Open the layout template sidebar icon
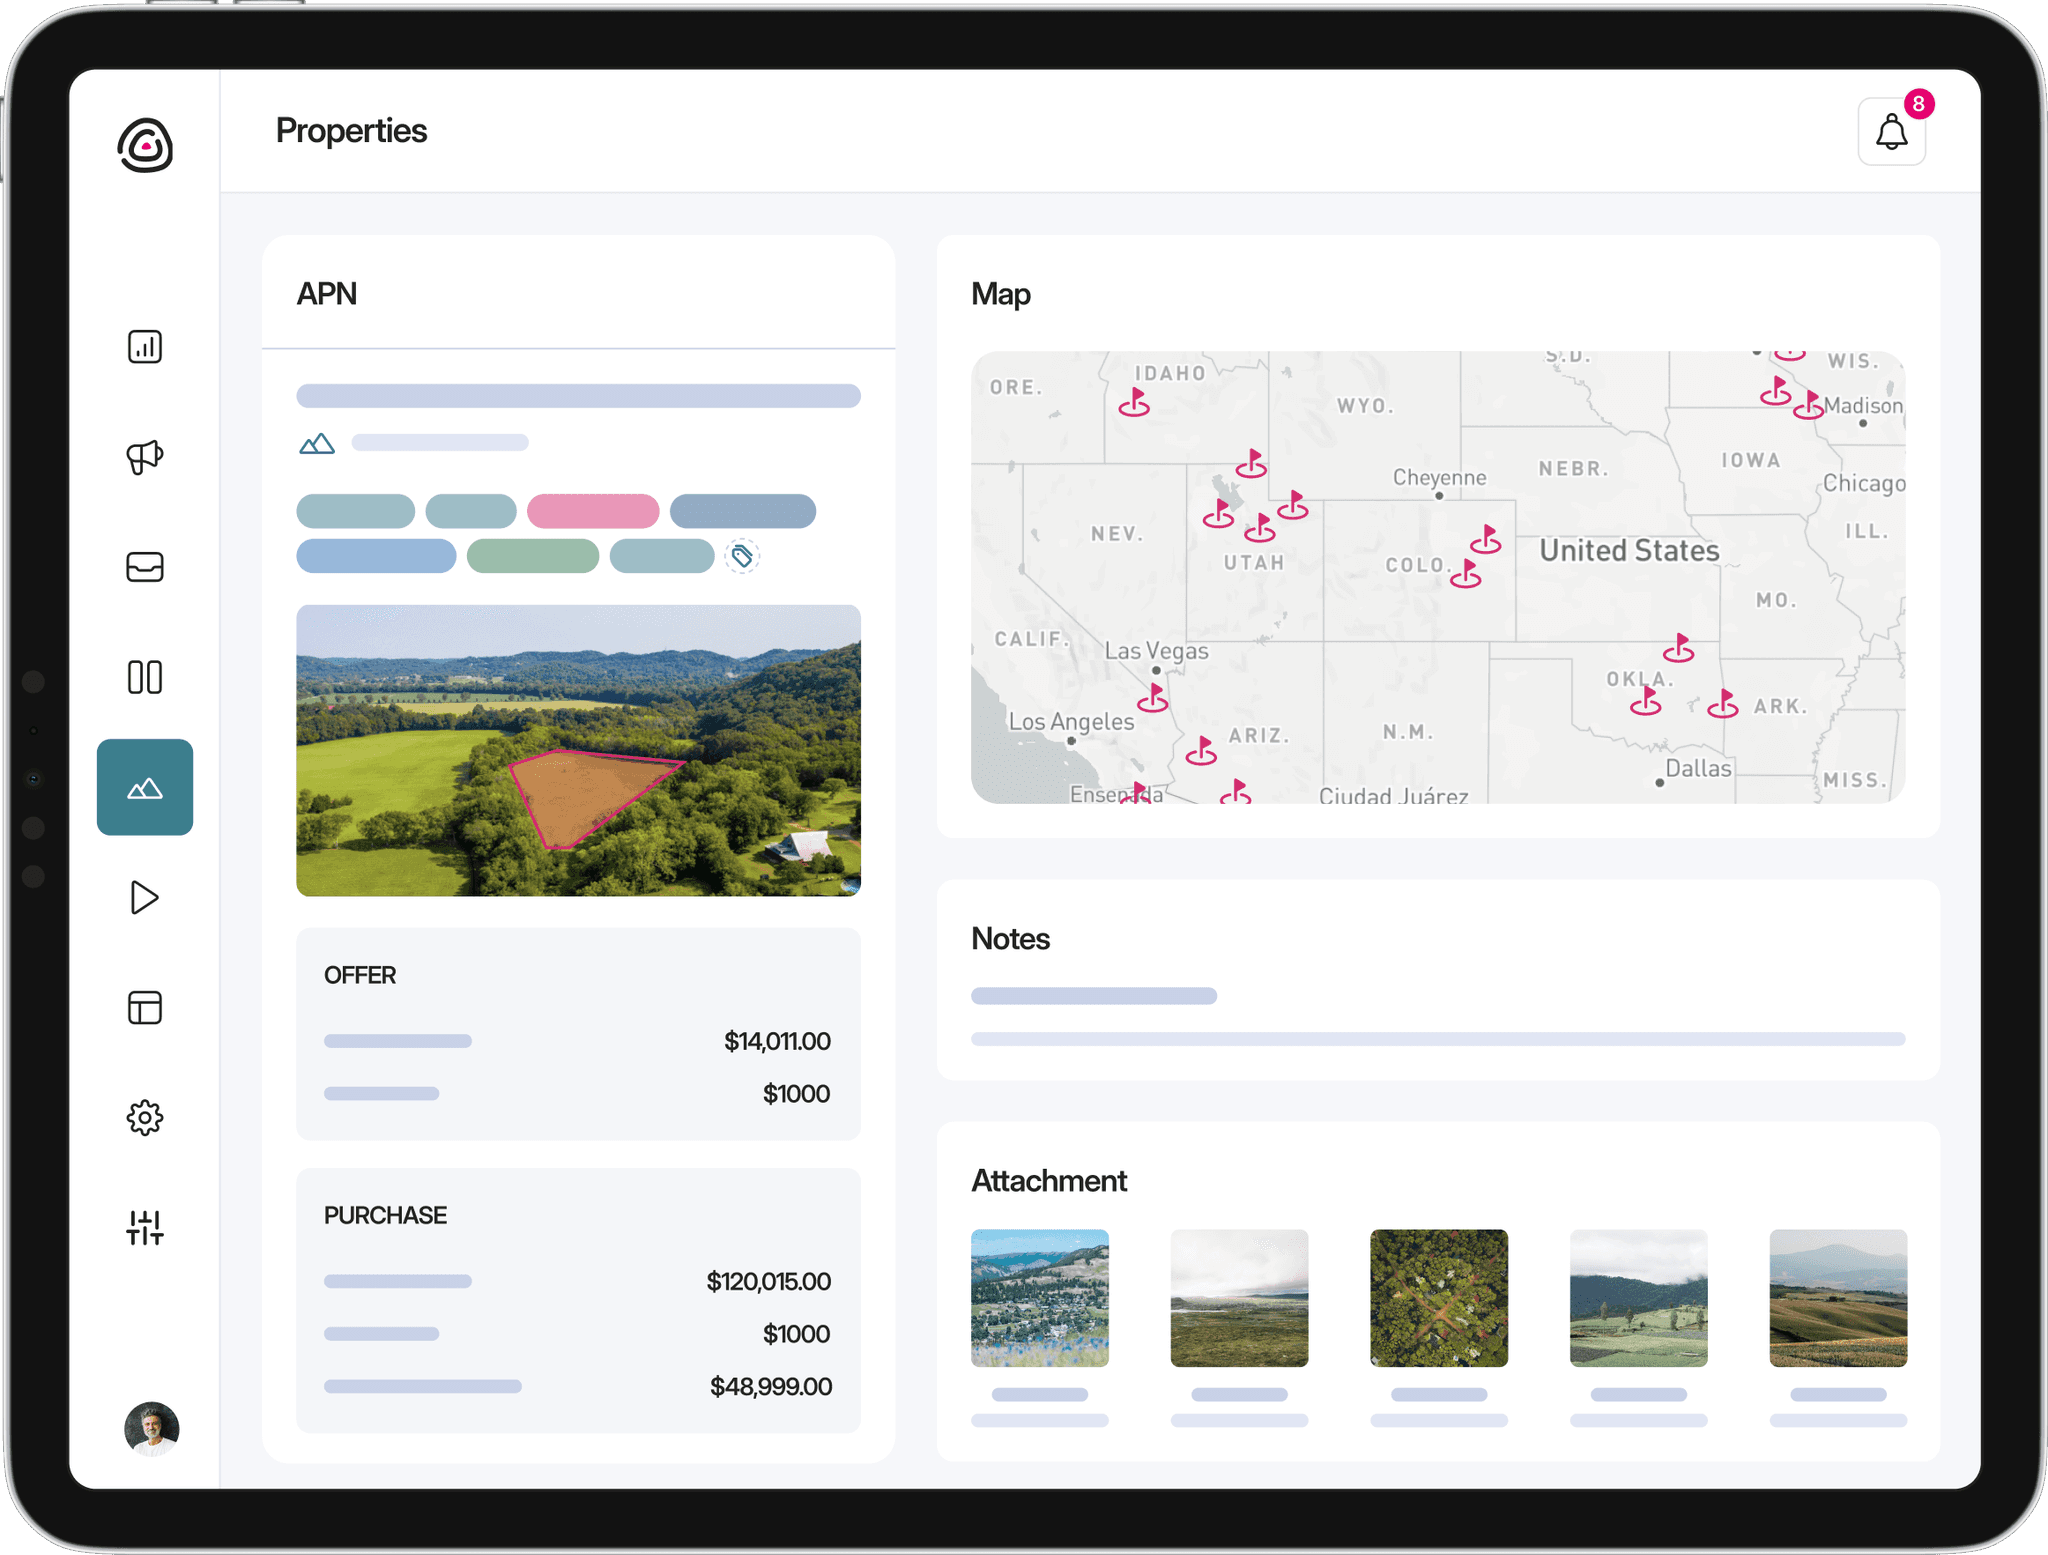The width and height of the screenshot is (2048, 1555). tap(145, 1008)
